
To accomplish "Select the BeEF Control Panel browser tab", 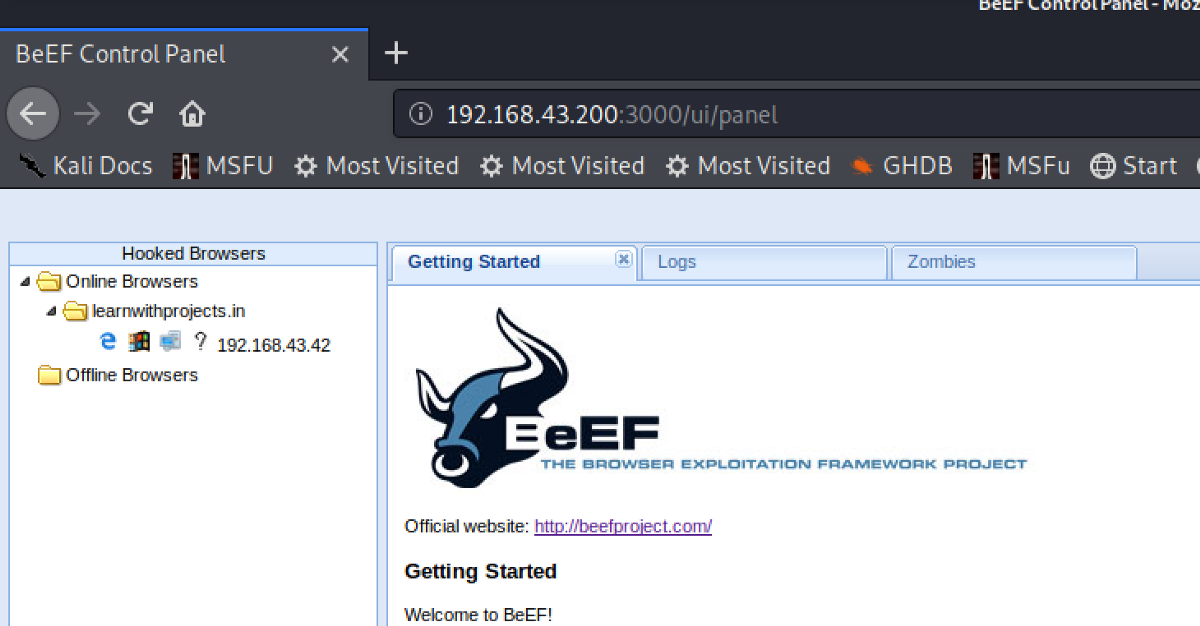I will click(184, 54).
